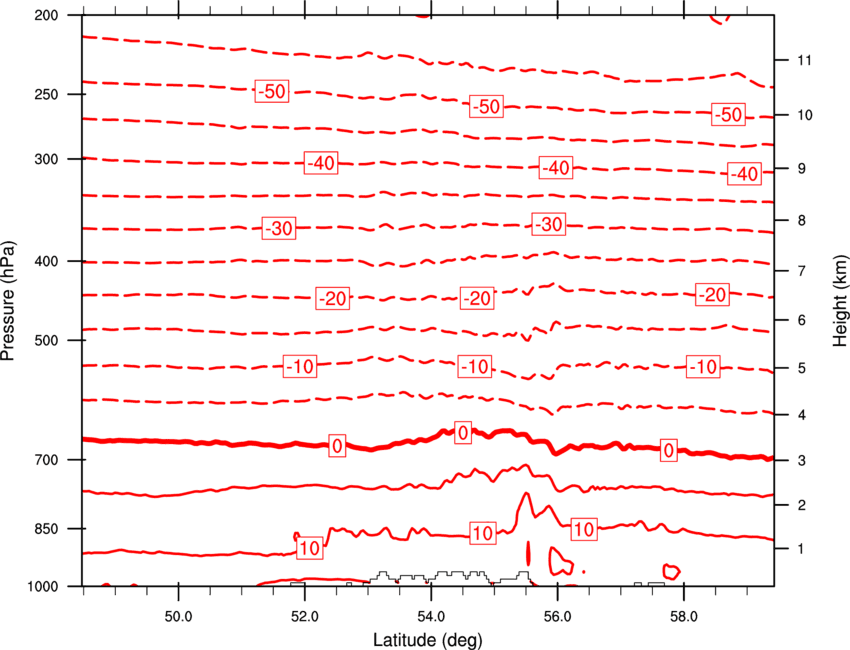Click the 56.0 latitude tick label
Screen dimensions: 850x650
557,617
